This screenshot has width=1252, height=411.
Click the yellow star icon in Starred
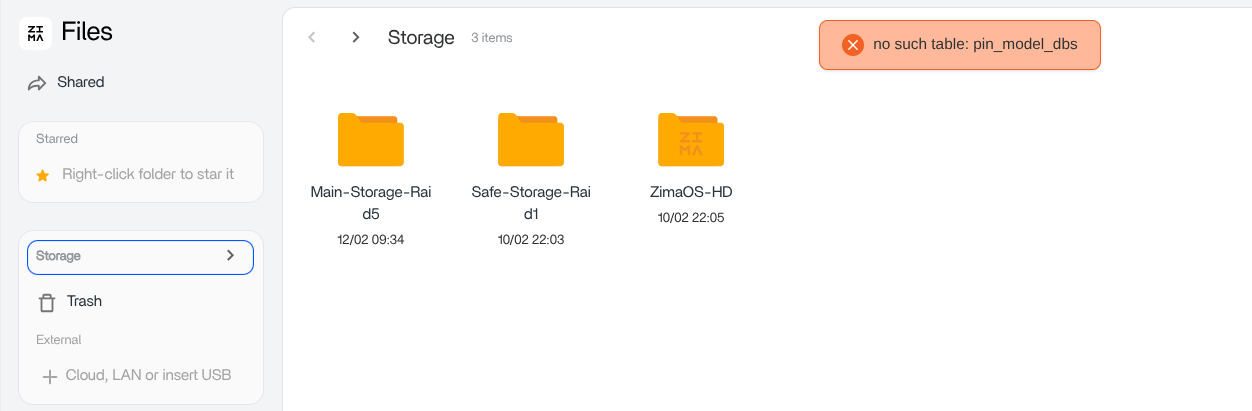click(42, 175)
